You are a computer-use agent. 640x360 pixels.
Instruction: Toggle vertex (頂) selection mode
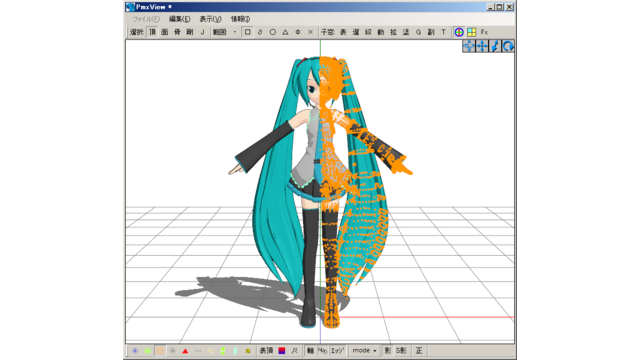coord(152,32)
